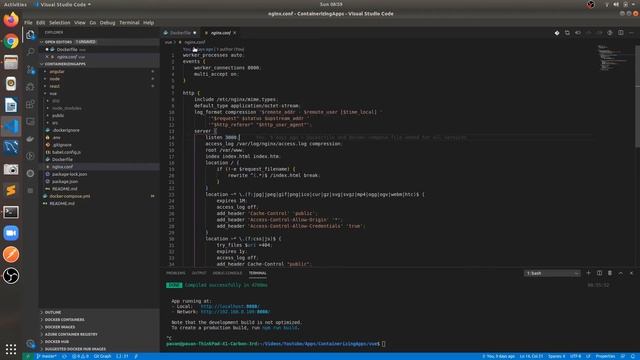Image resolution: width=640 pixels, height=360 pixels.
Task: Launch Firefox from the Ubuntu dock
Action: click(11, 20)
